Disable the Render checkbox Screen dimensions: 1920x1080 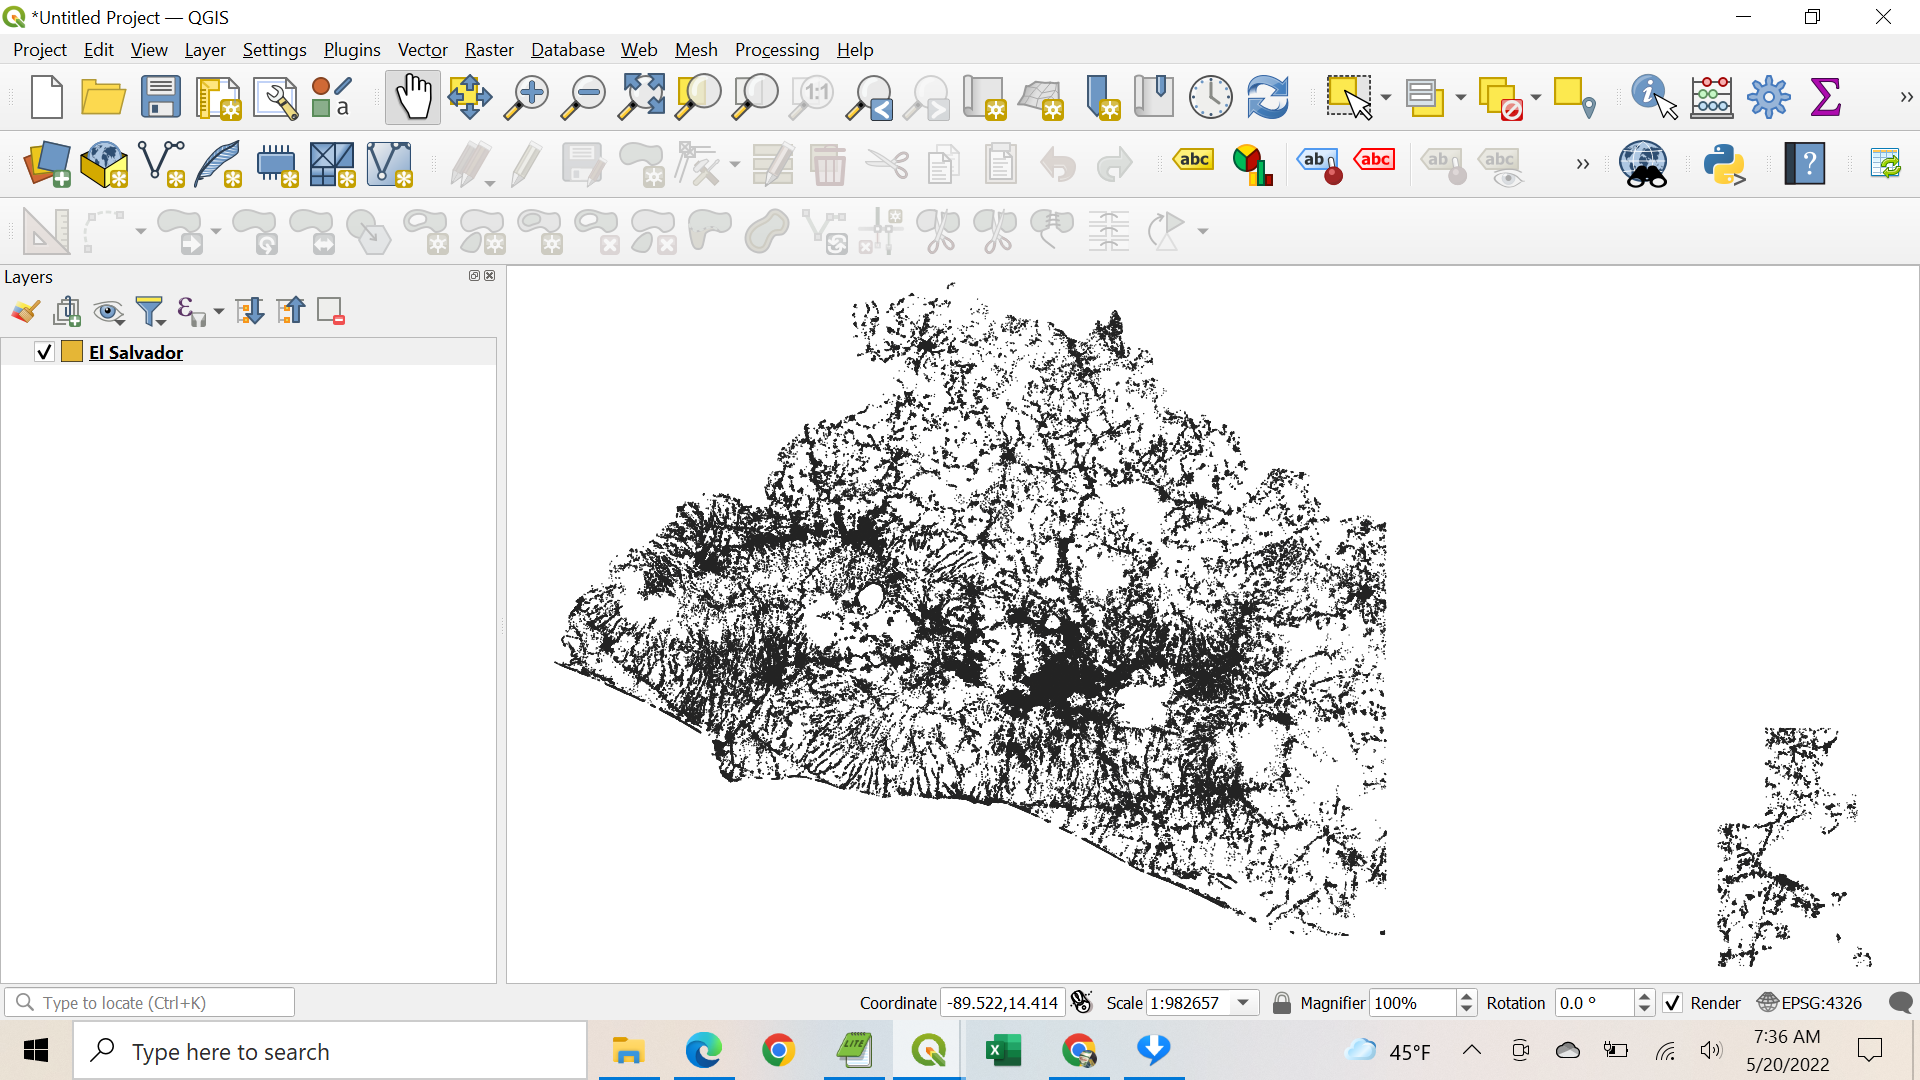(x=1672, y=1003)
